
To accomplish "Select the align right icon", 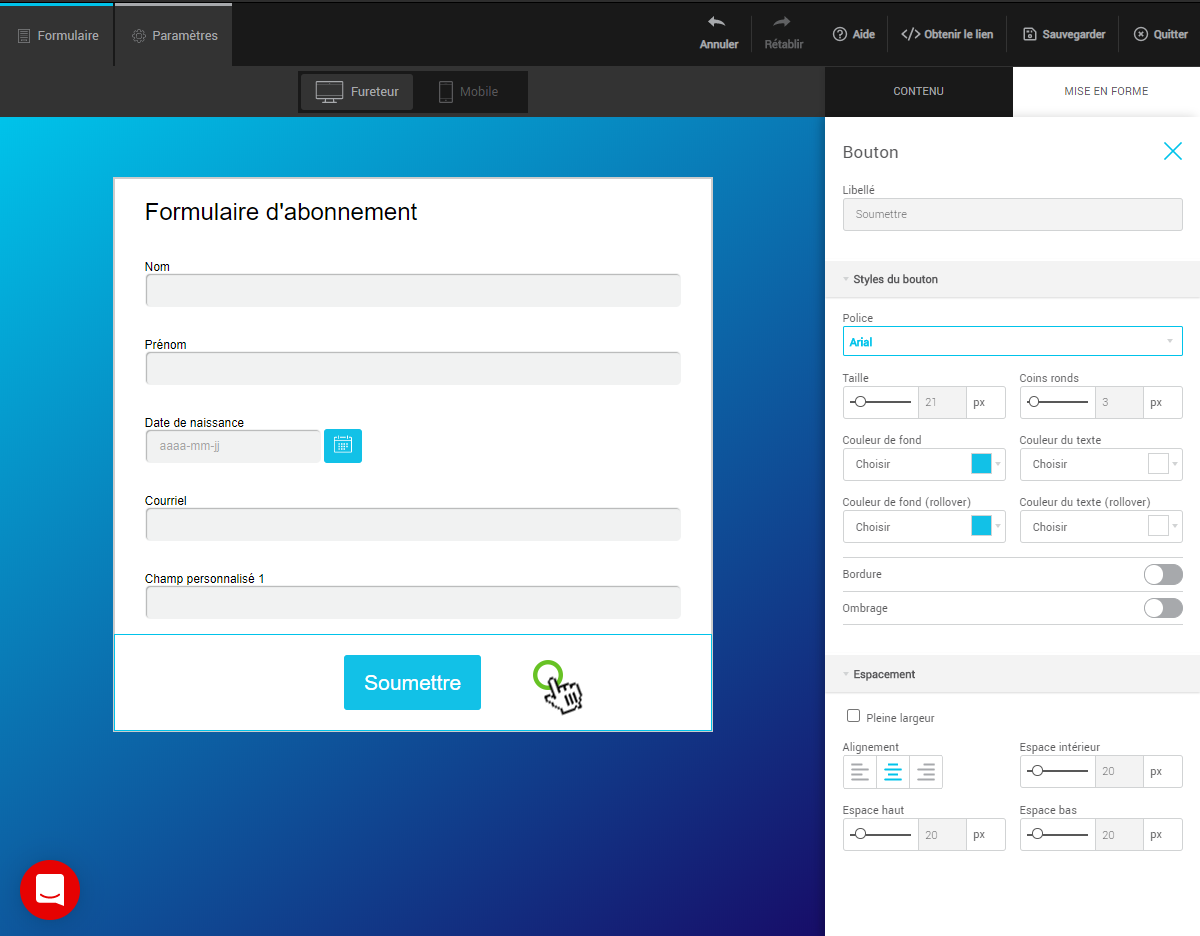I will 926,772.
